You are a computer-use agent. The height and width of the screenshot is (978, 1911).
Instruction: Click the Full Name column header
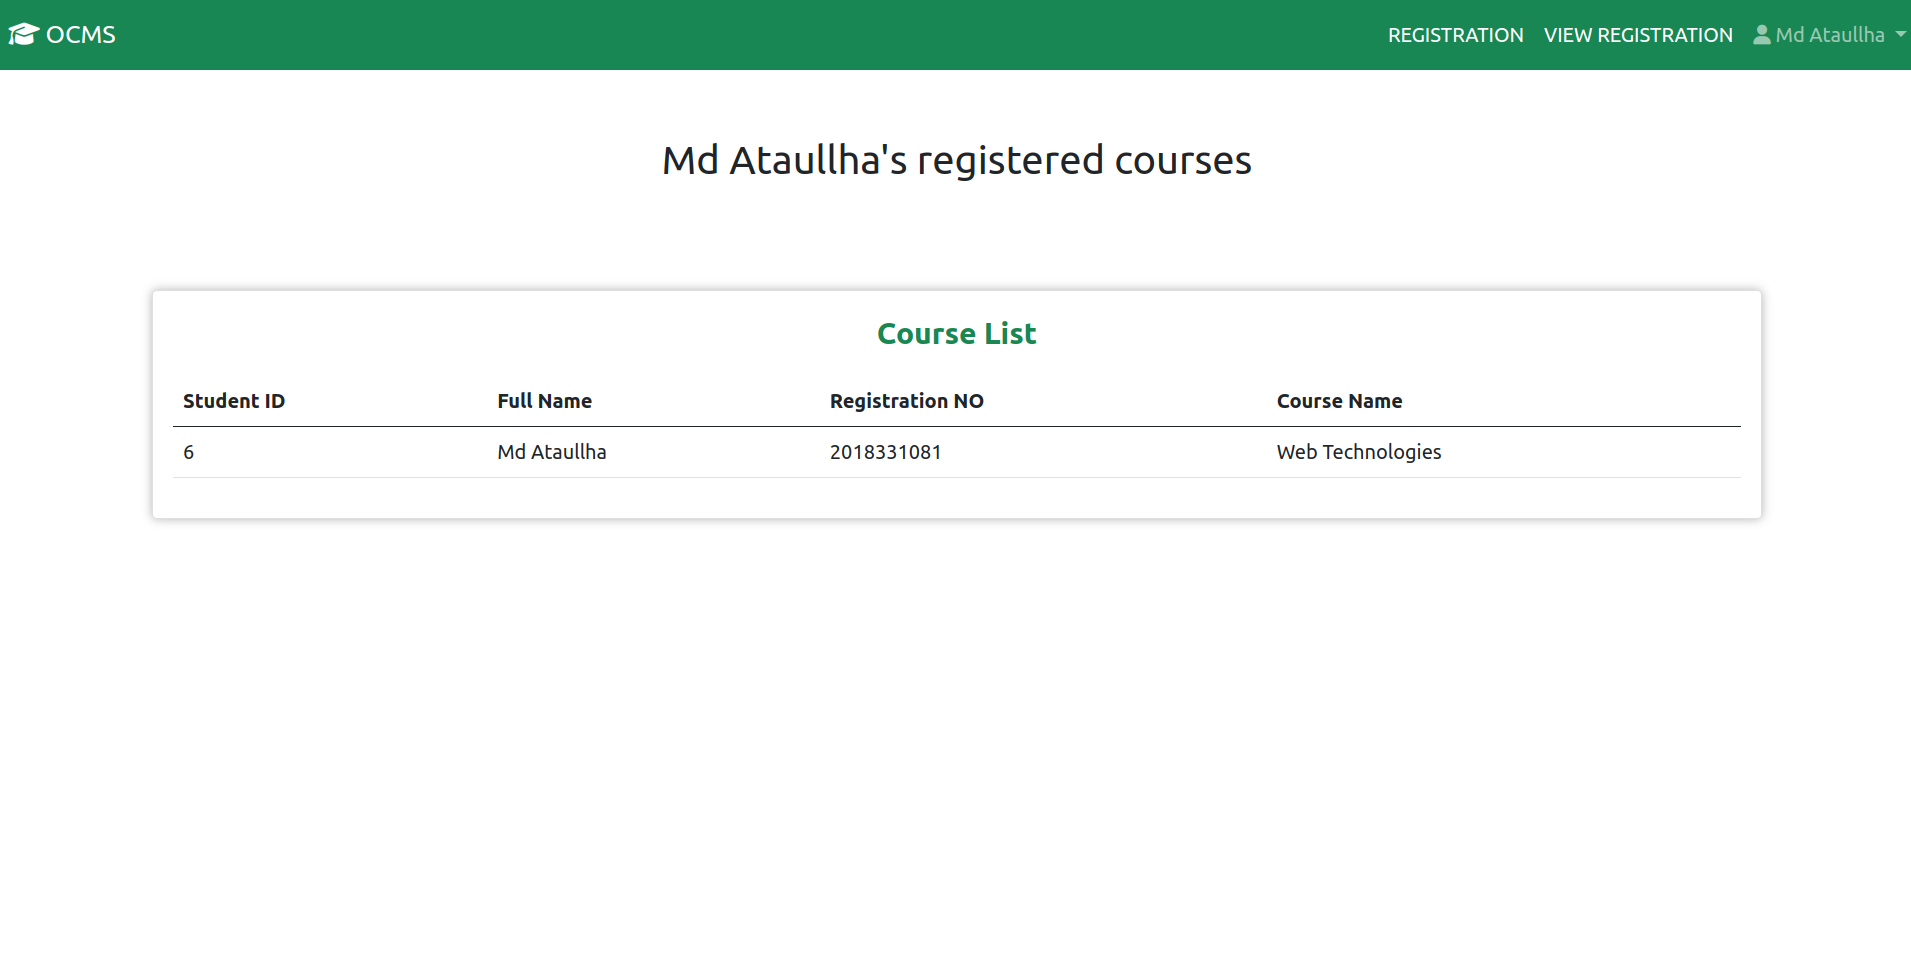[x=543, y=400]
